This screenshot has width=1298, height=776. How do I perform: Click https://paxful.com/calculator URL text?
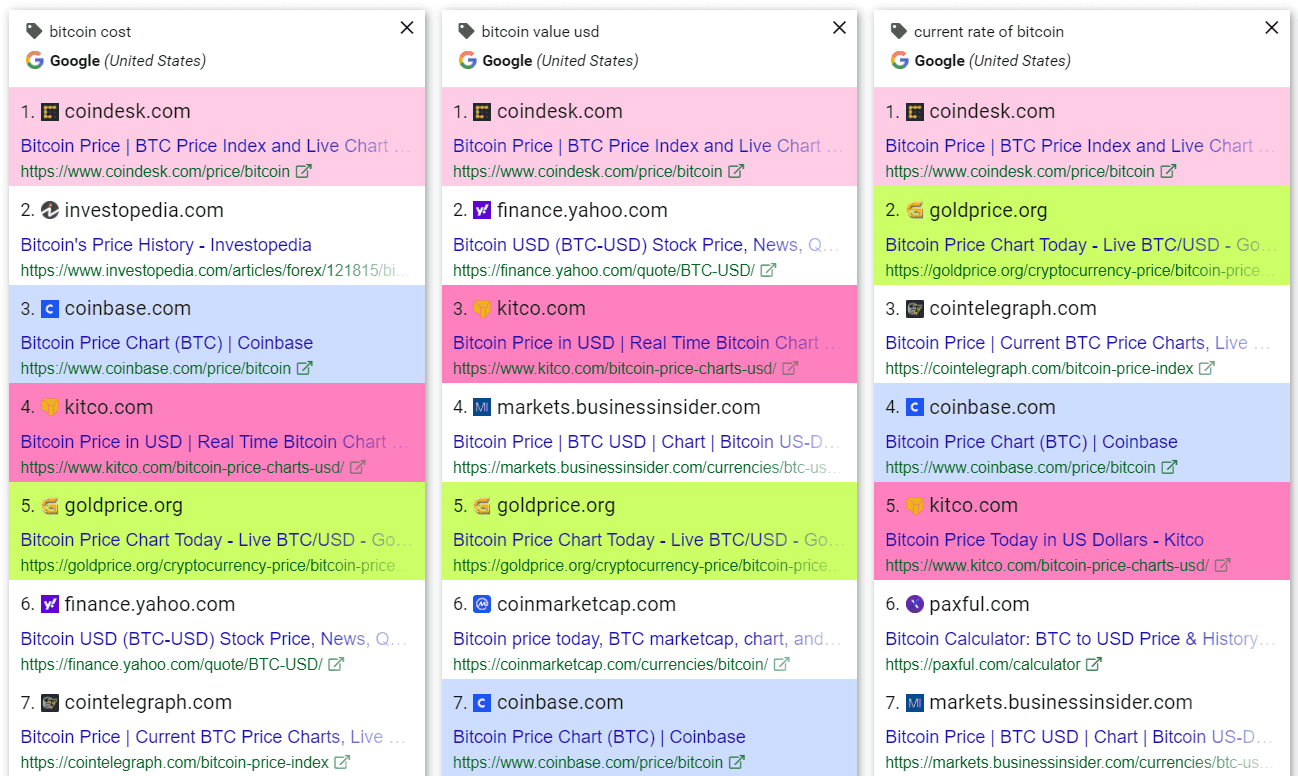982,664
